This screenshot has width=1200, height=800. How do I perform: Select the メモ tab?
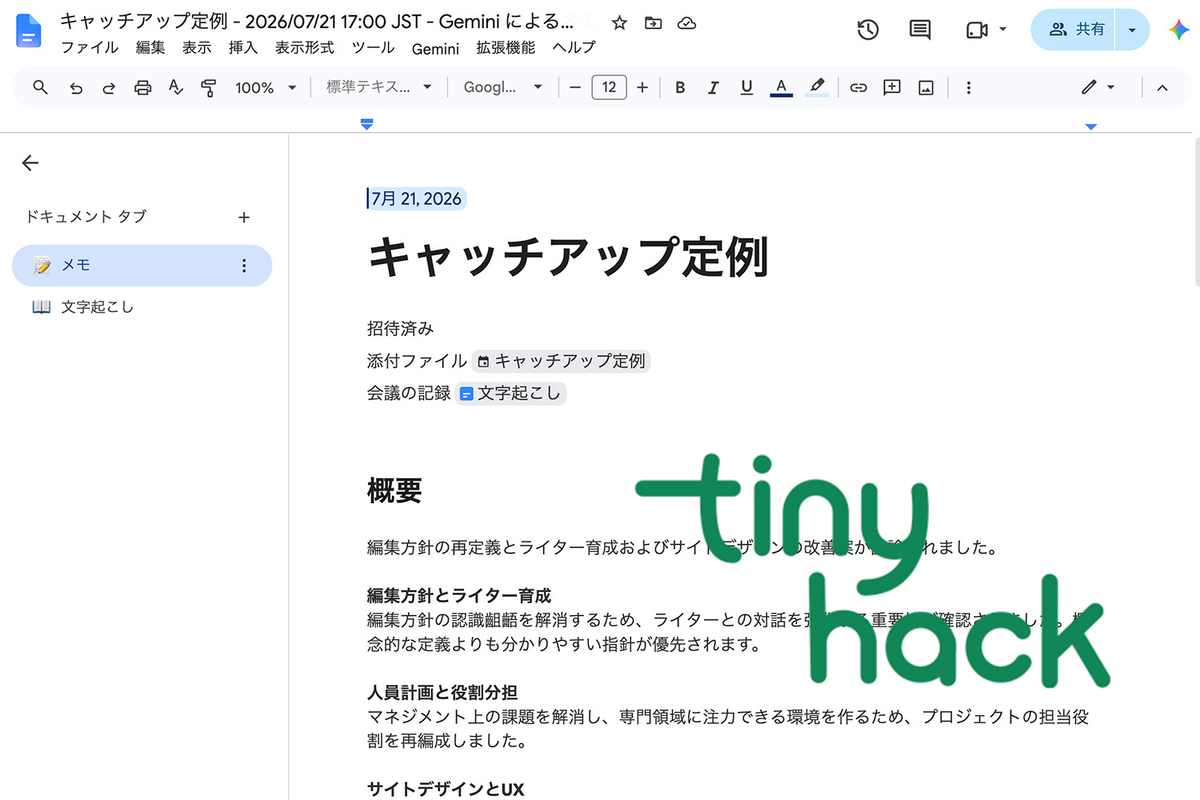142,265
